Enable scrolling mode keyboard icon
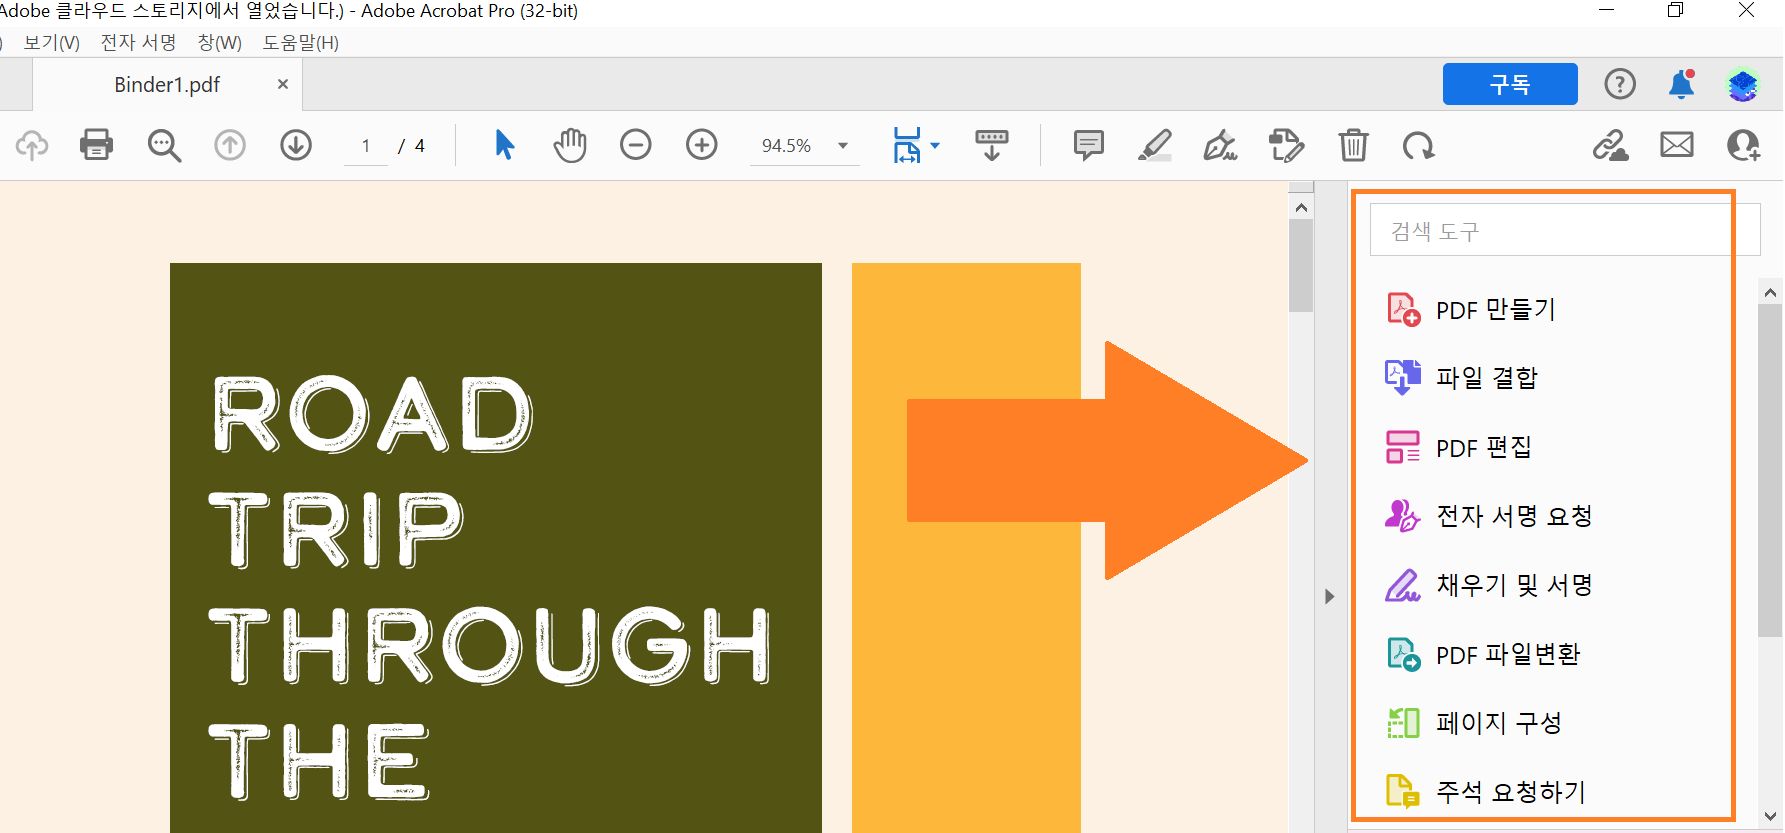Image resolution: width=1785 pixels, height=833 pixels. pos(992,145)
